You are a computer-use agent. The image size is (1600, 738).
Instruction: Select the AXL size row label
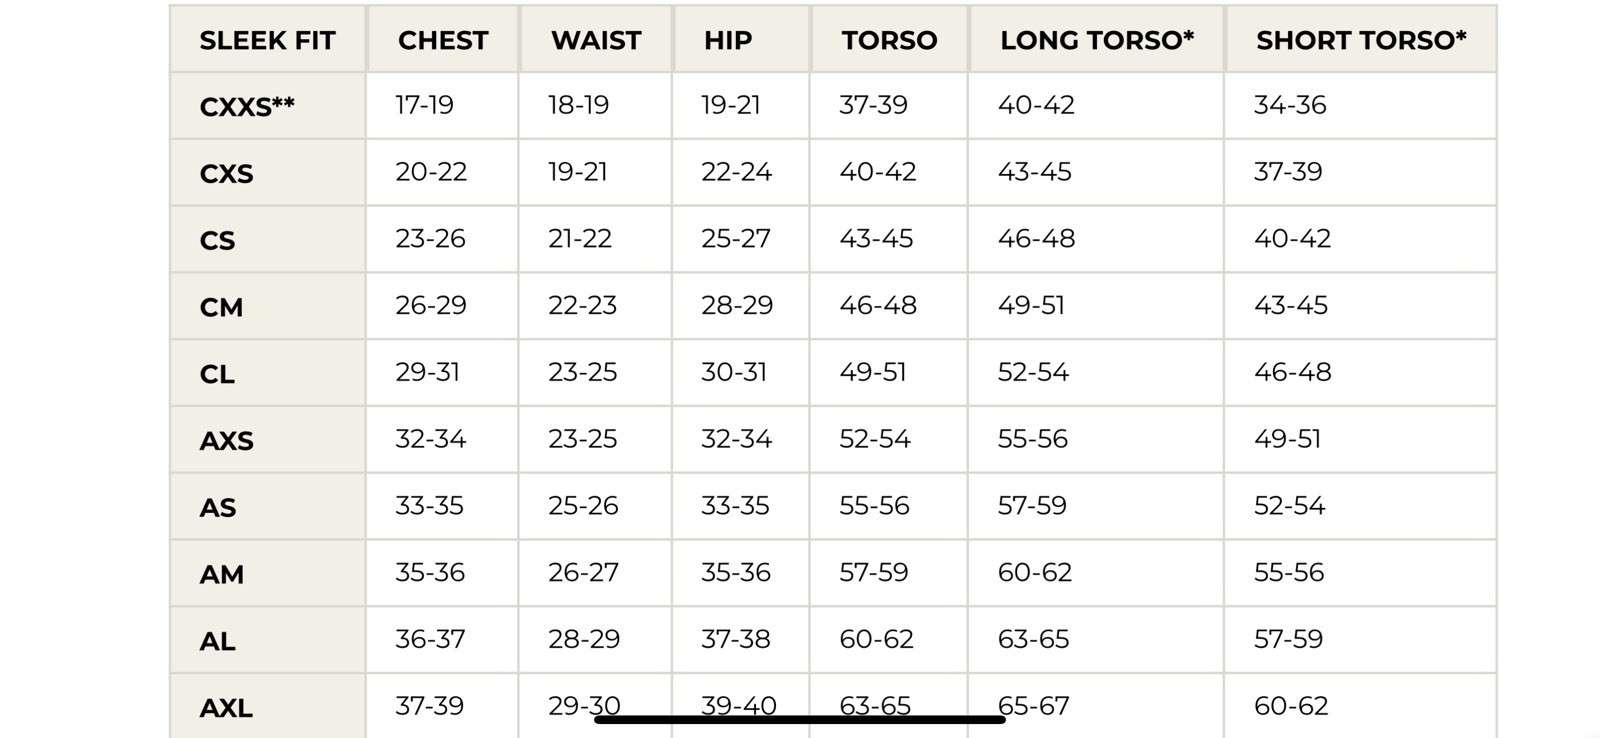pos(226,708)
